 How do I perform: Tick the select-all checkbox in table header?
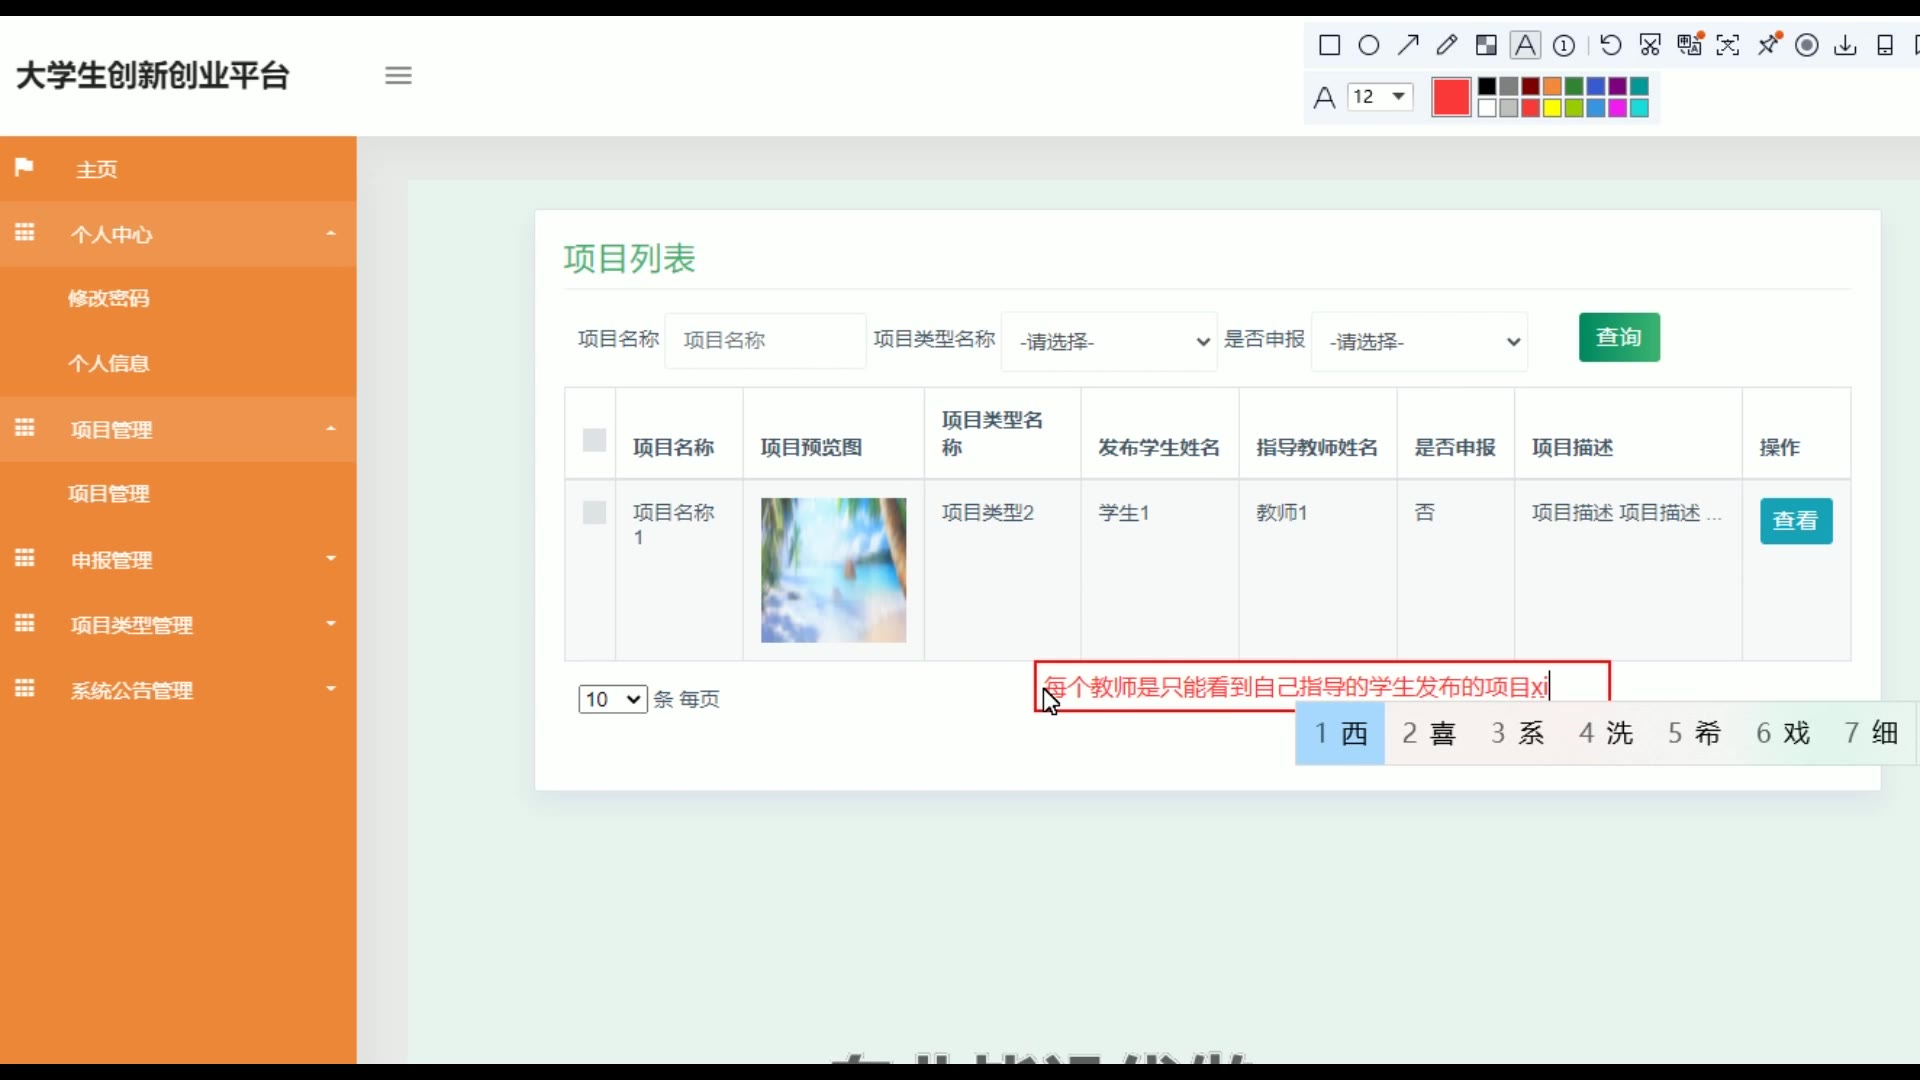594,440
